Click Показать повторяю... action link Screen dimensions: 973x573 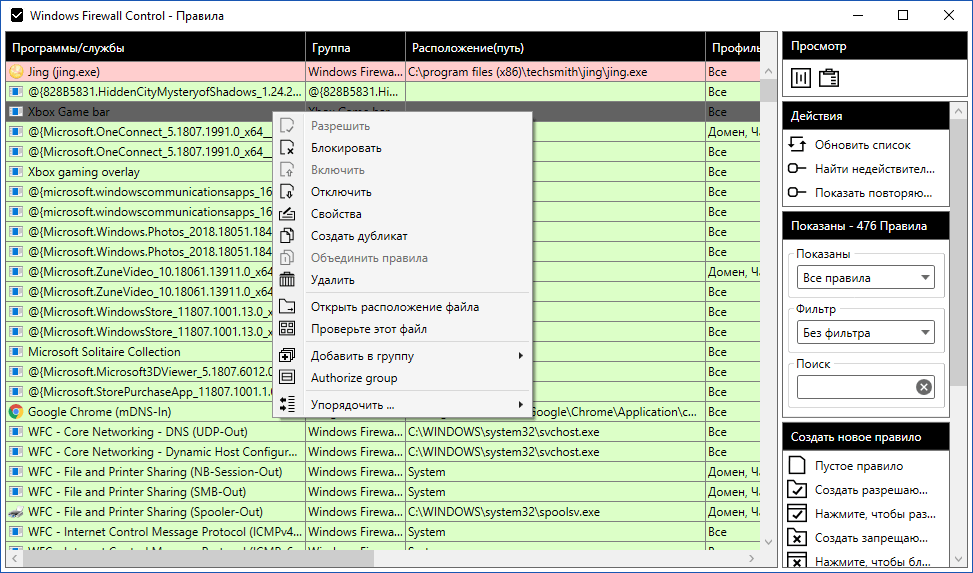pyautogui.click(x=874, y=192)
